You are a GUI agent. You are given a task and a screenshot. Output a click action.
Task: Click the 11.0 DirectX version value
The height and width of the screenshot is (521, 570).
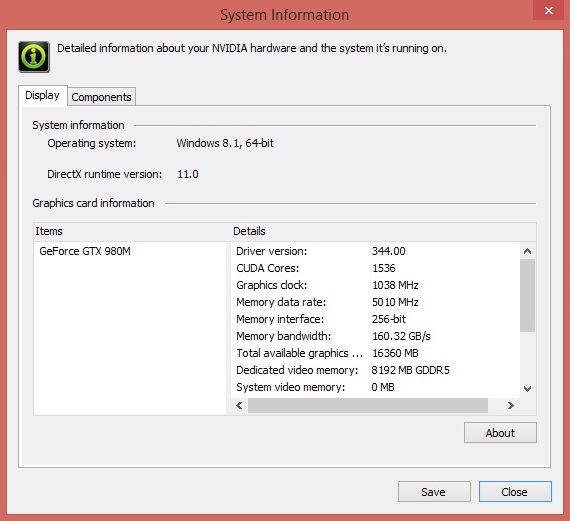[188, 174]
